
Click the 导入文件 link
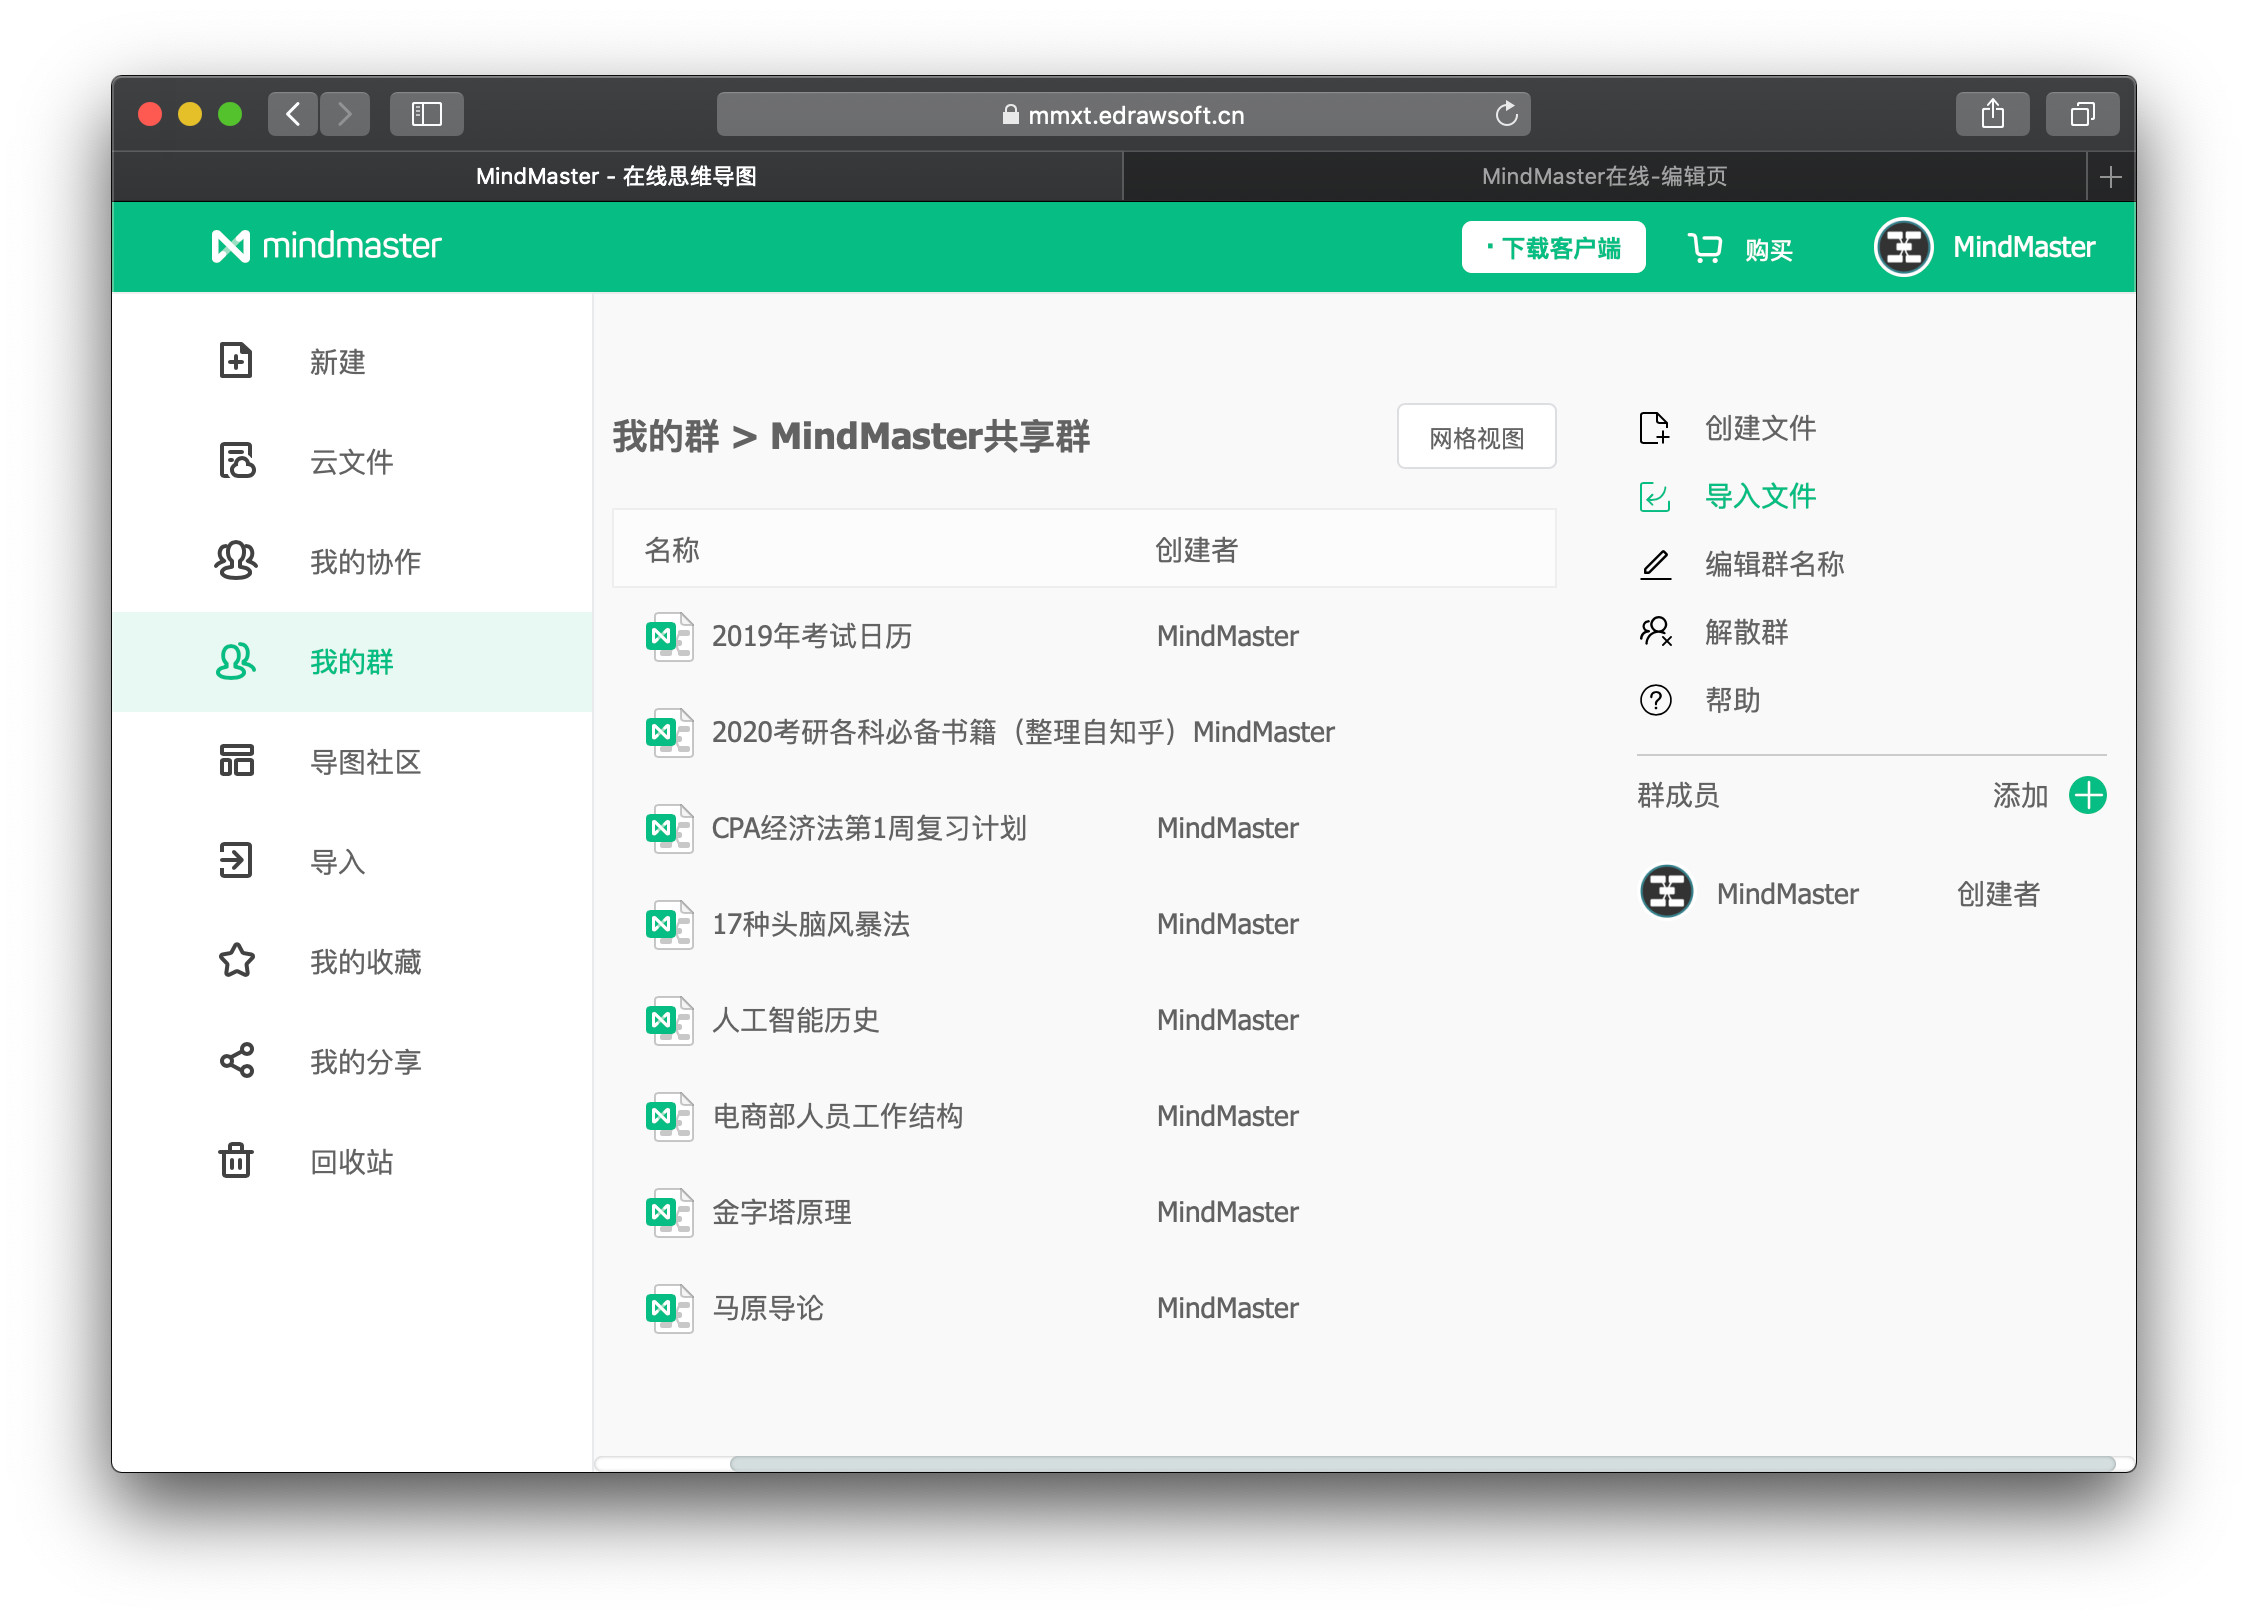click(x=1761, y=496)
